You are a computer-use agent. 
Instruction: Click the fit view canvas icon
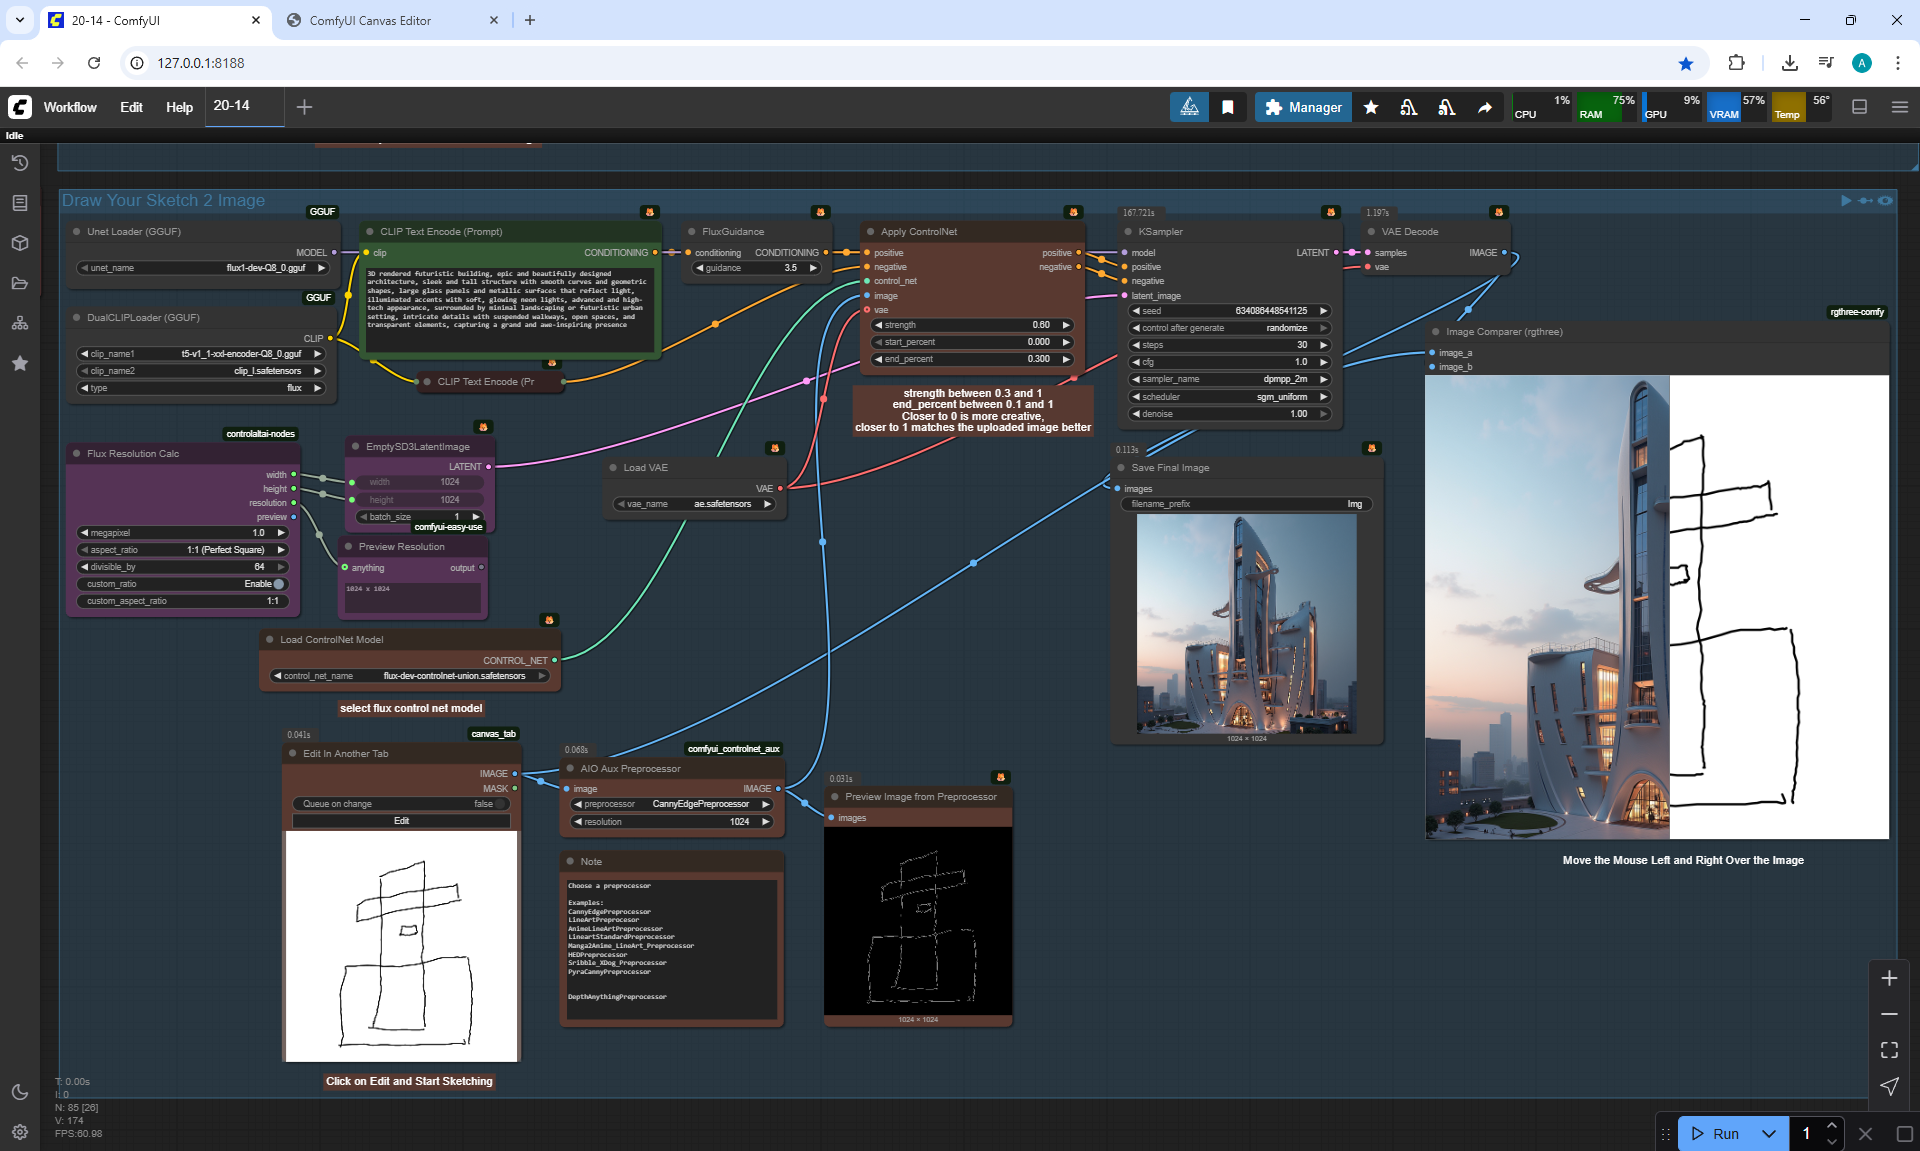1889,1050
